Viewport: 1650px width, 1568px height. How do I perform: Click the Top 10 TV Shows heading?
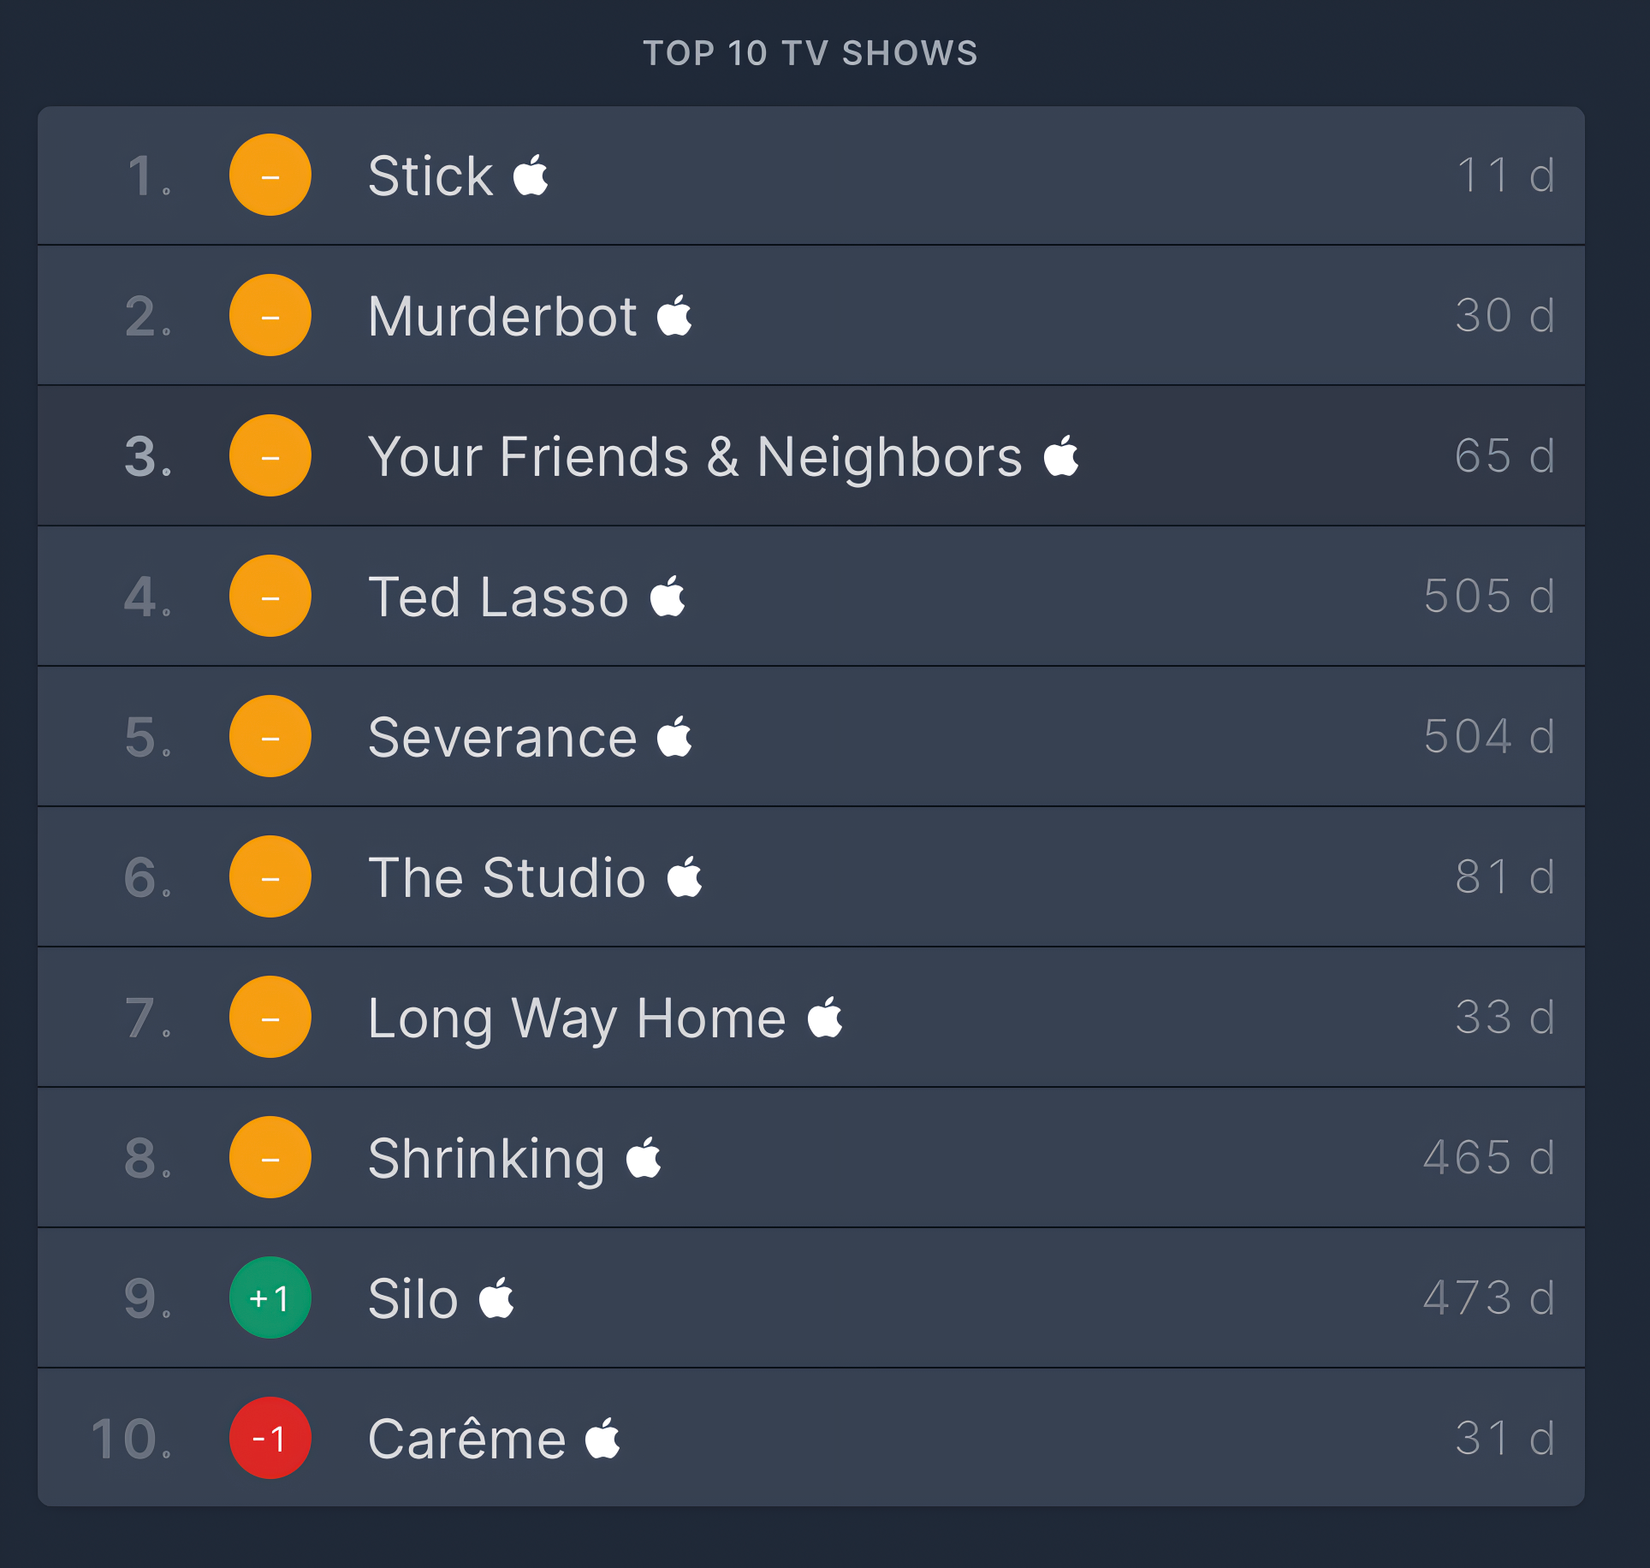tap(810, 53)
